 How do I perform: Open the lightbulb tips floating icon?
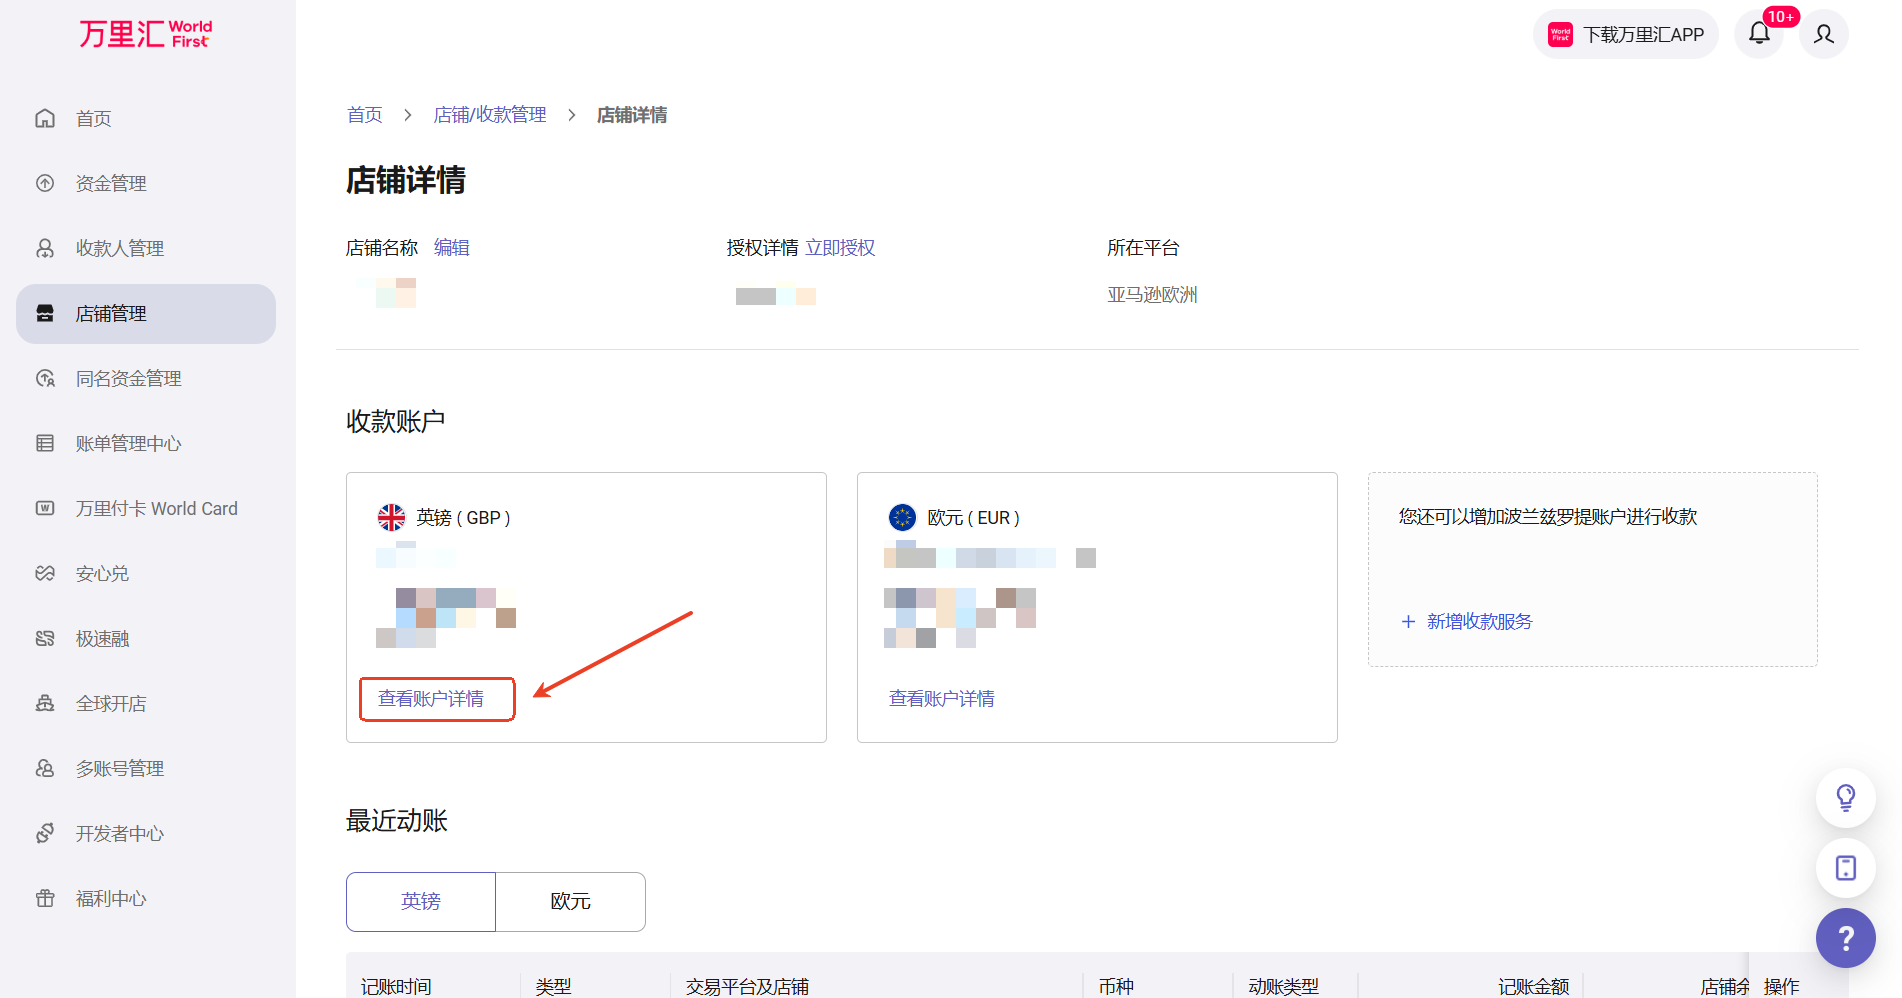tap(1845, 797)
